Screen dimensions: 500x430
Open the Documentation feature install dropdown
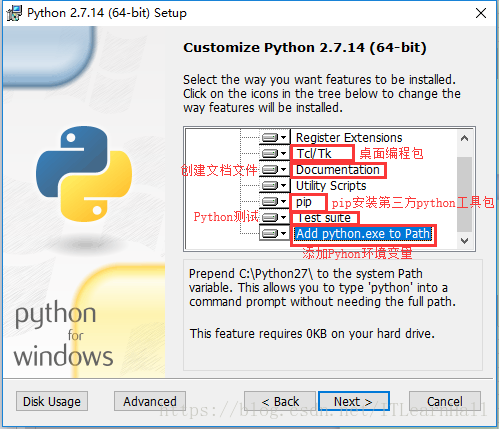pos(274,170)
